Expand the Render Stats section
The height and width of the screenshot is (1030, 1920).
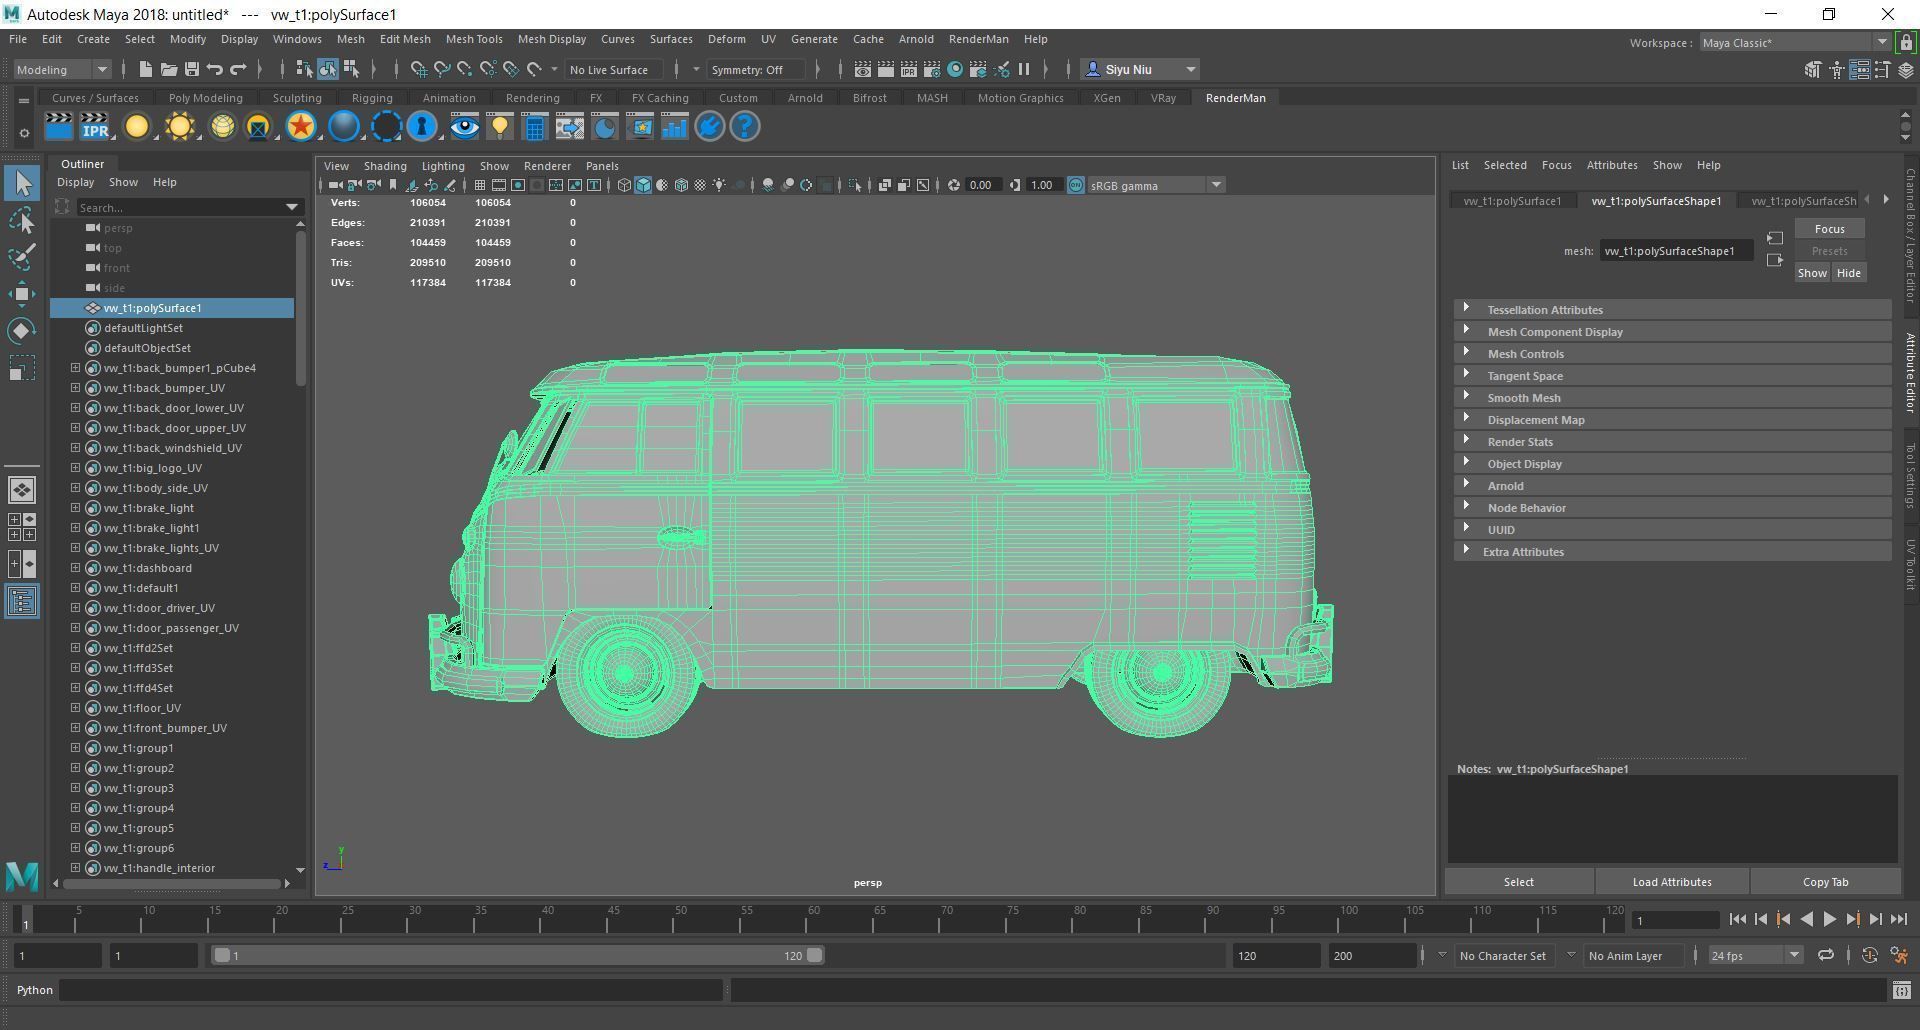click(x=1672, y=442)
